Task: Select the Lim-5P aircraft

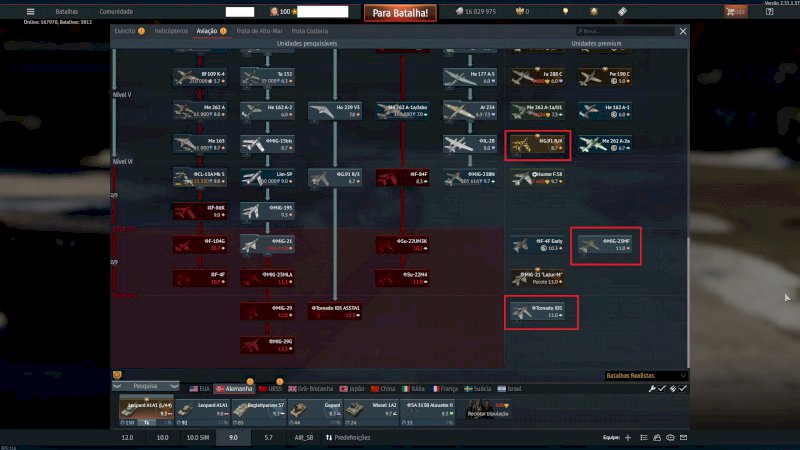Action: 267,178
